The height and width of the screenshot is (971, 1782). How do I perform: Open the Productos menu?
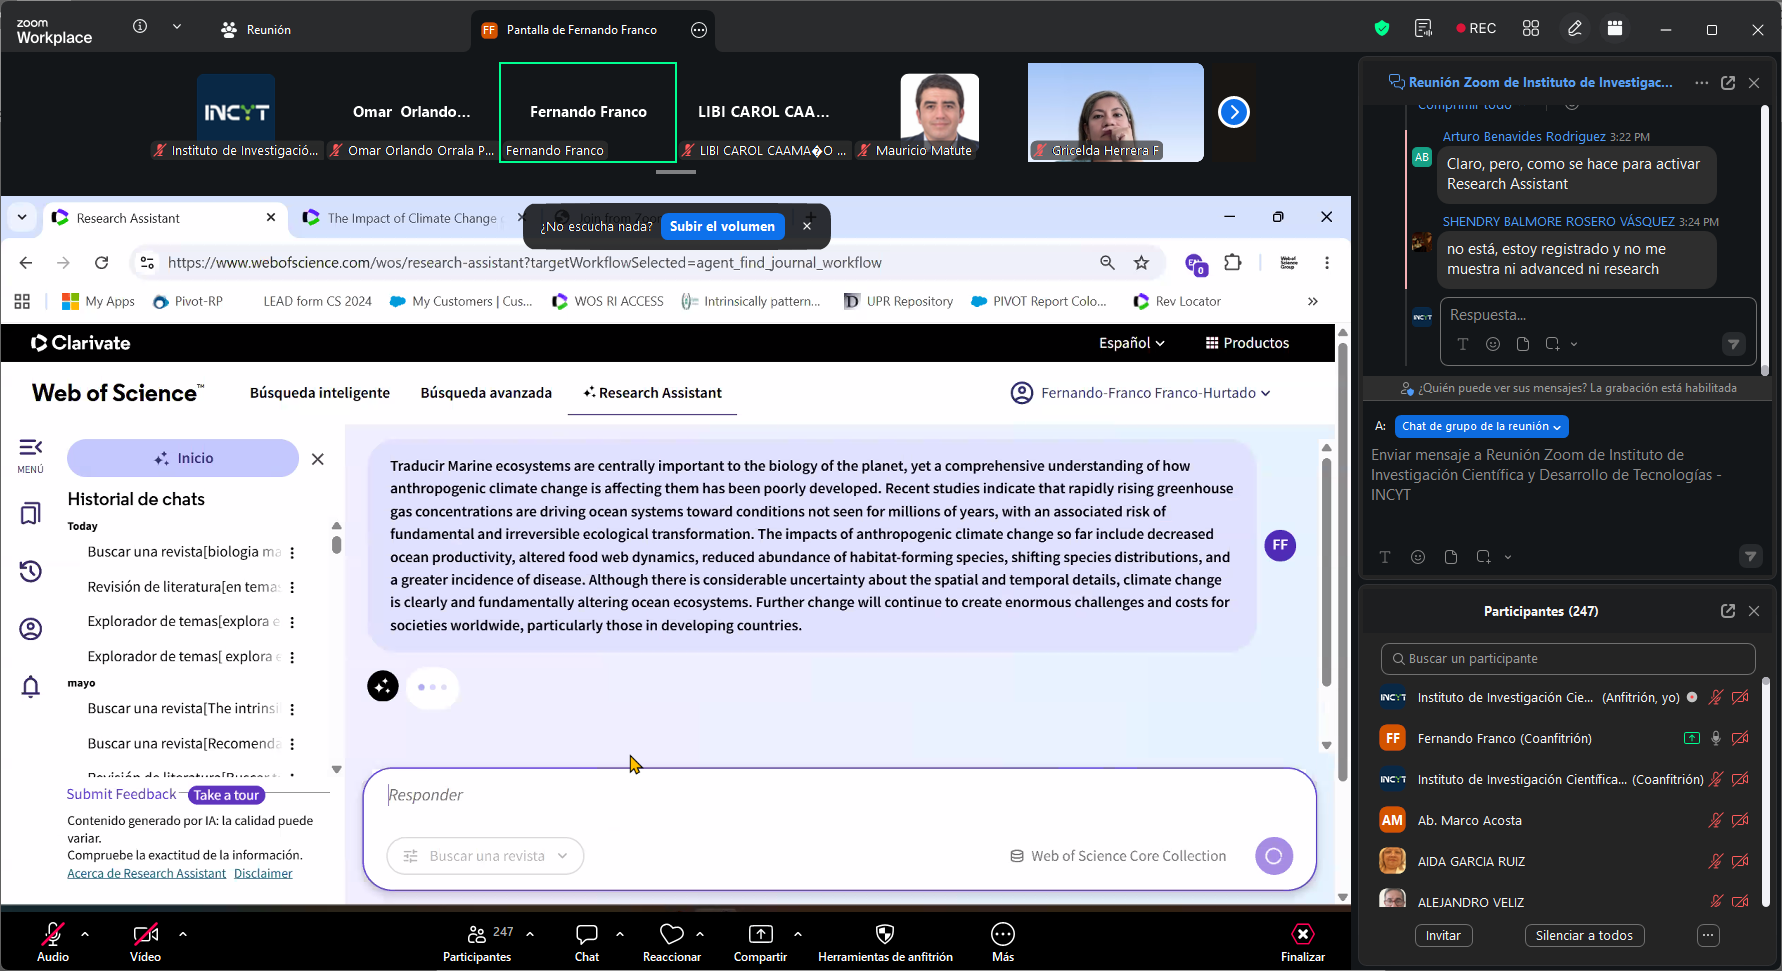(x=1247, y=343)
